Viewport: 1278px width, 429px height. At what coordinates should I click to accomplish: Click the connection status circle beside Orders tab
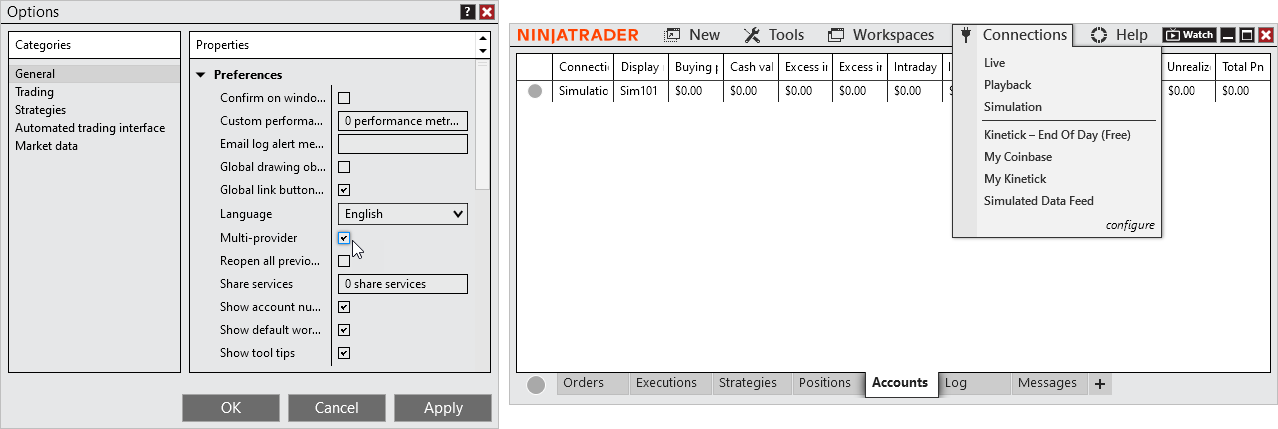tap(536, 385)
